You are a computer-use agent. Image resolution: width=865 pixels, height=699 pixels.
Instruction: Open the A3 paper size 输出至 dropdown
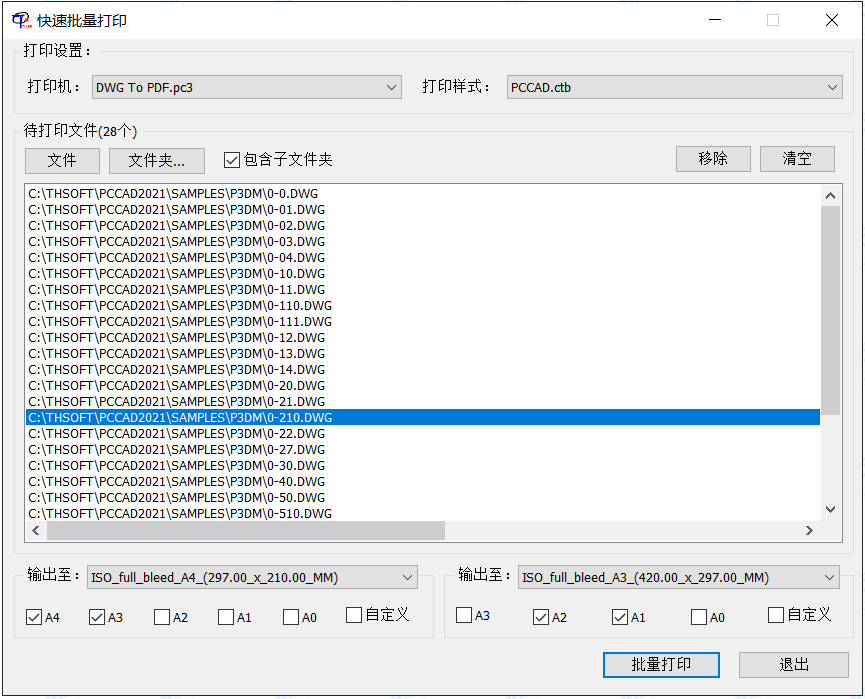(x=678, y=577)
